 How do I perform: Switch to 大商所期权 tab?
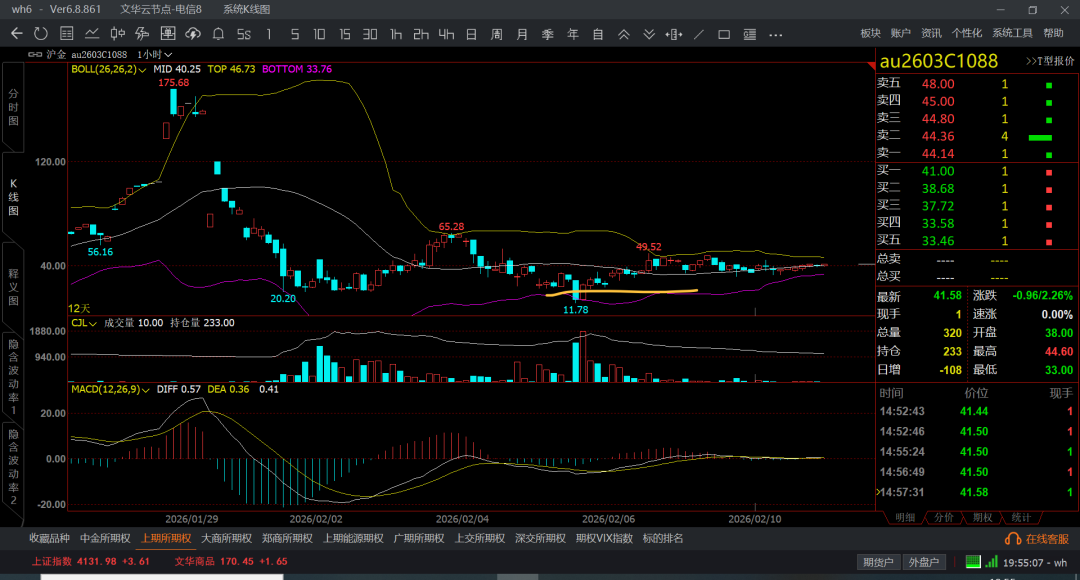(x=225, y=538)
